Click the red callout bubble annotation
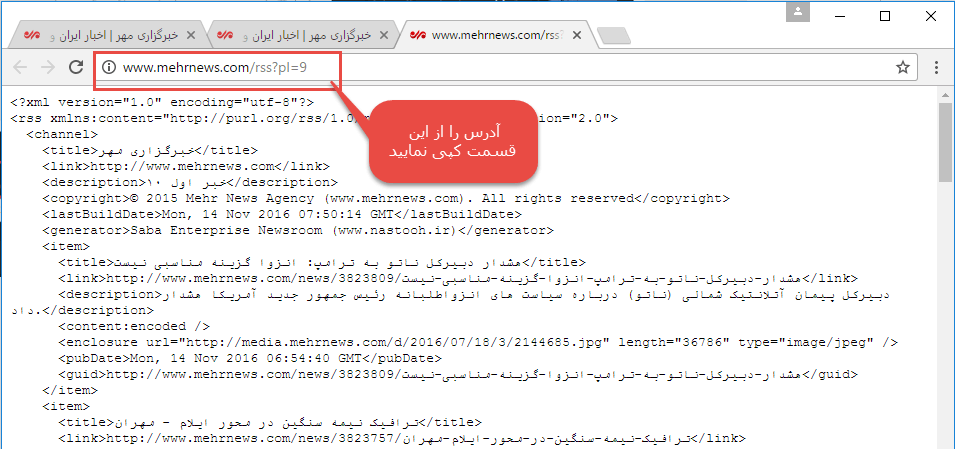This screenshot has height=449, width=955. pyautogui.click(x=453, y=141)
